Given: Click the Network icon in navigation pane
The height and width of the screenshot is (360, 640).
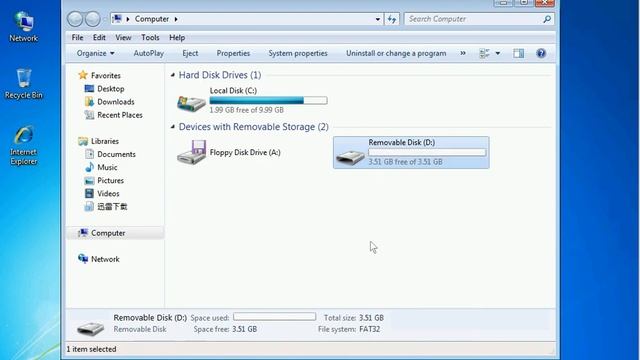Looking at the screenshot, I should coord(83,259).
